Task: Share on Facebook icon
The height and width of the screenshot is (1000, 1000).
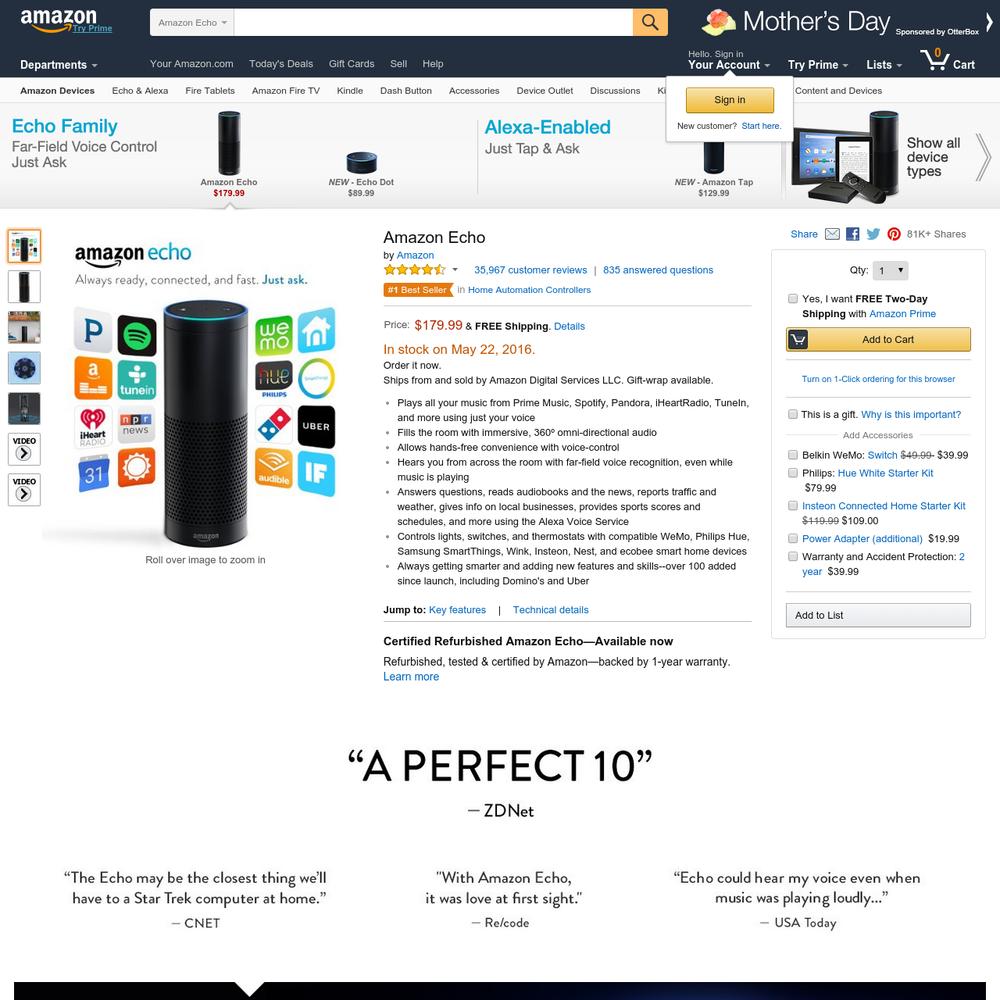Action: point(853,234)
